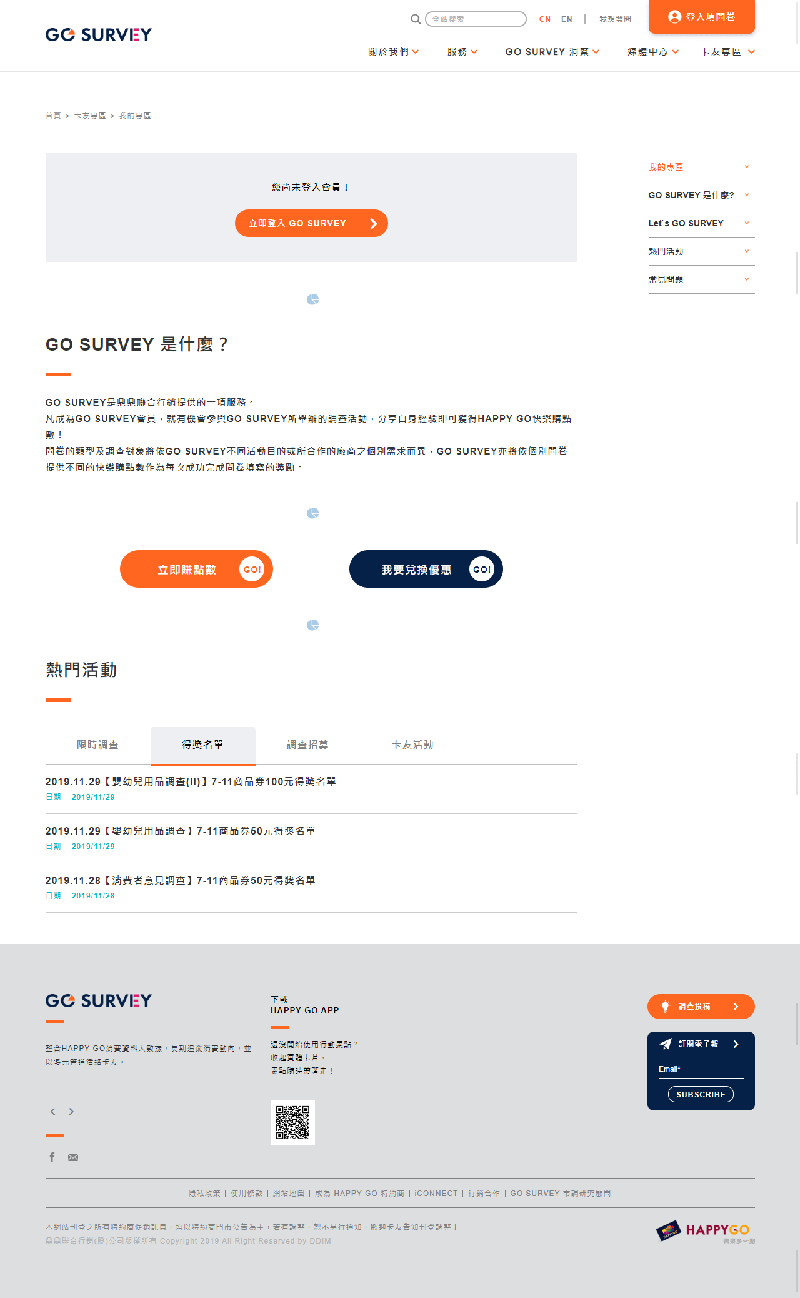Open 成為 HAPPY GO 特約商 footer link

(360, 1193)
